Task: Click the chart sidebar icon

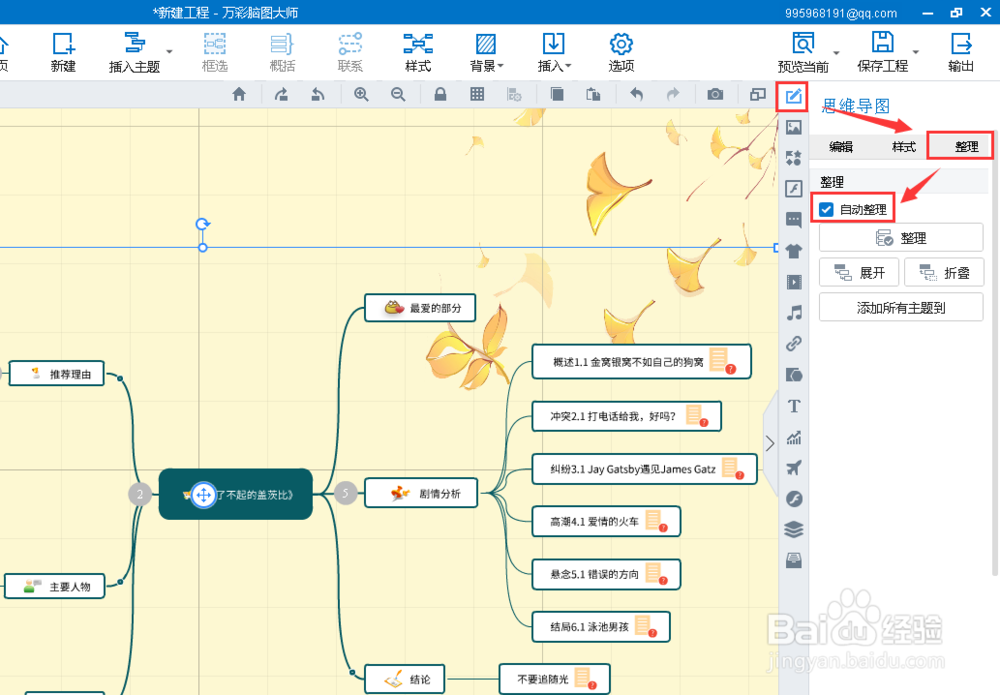Action: click(x=793, y=437)
